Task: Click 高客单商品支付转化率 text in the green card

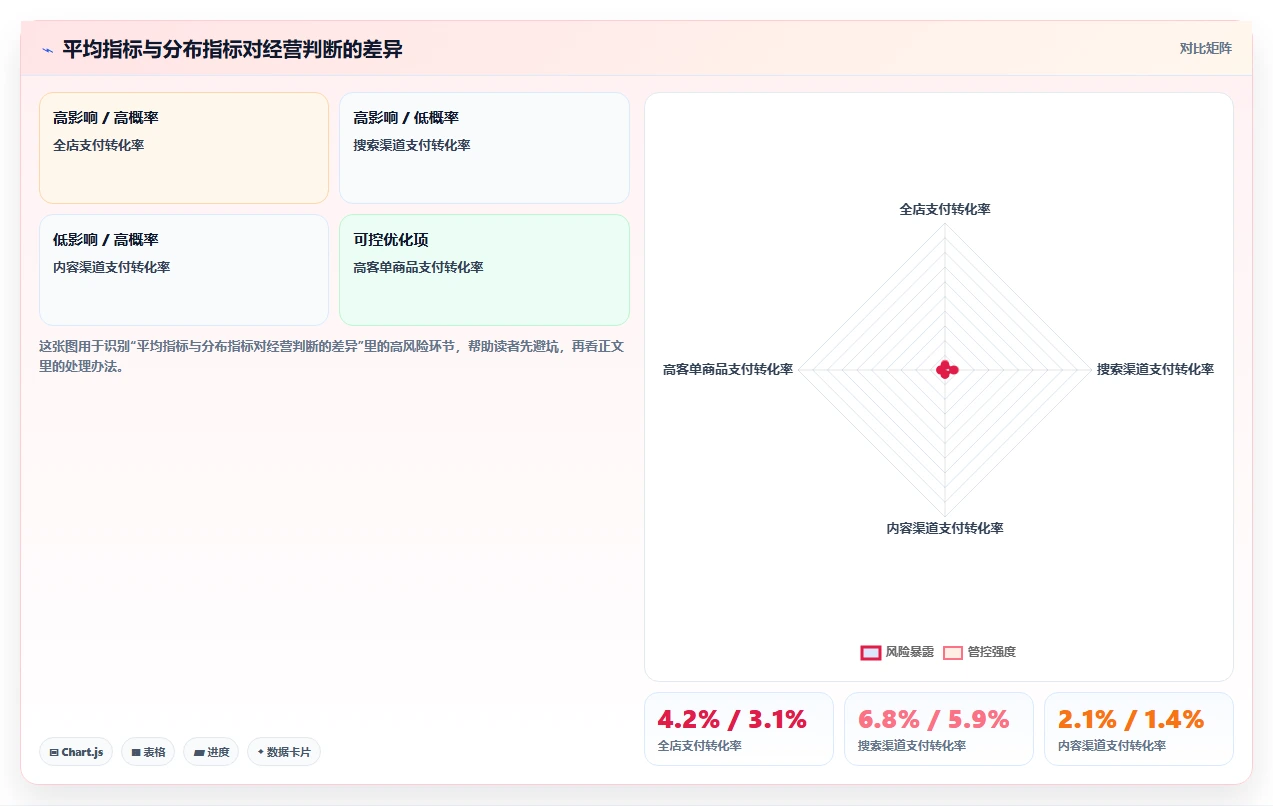Action: click(x=418, y=267)
